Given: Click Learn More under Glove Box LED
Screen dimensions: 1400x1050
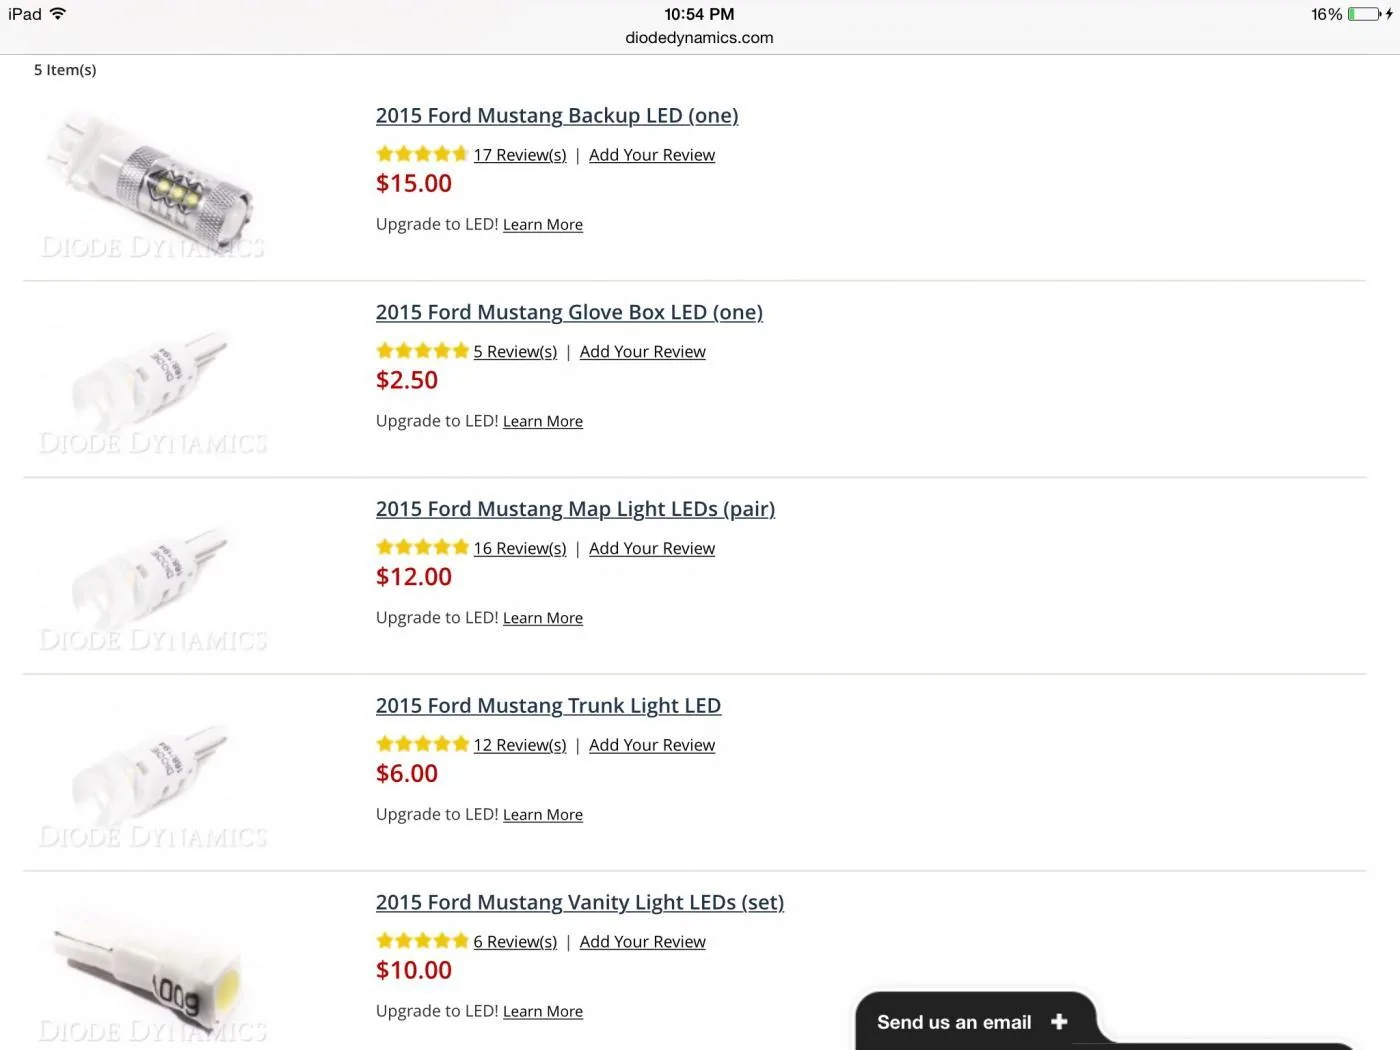Looking at the screenshot, I should click(x=543, y=422).
